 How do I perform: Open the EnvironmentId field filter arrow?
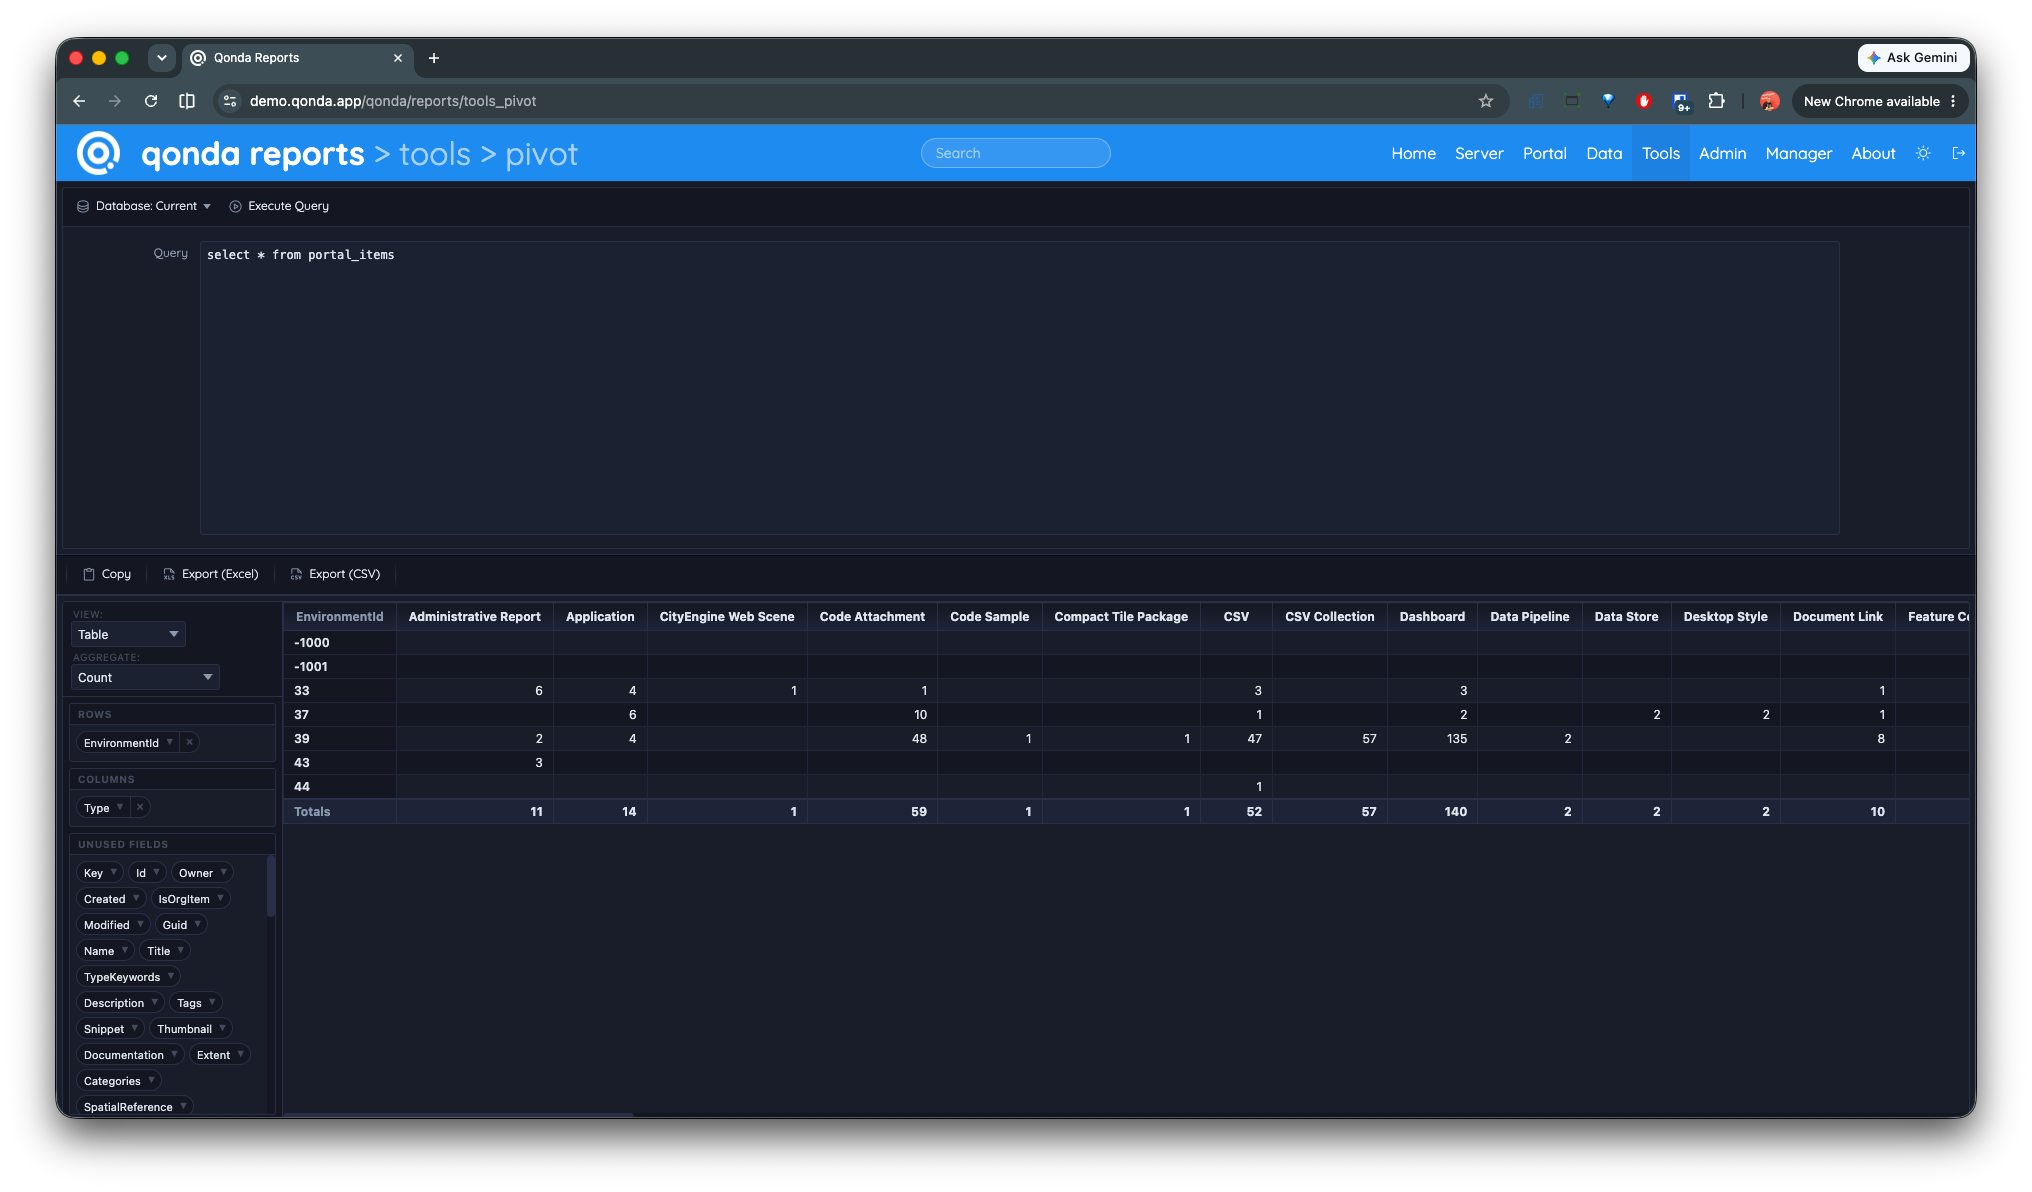170,742
